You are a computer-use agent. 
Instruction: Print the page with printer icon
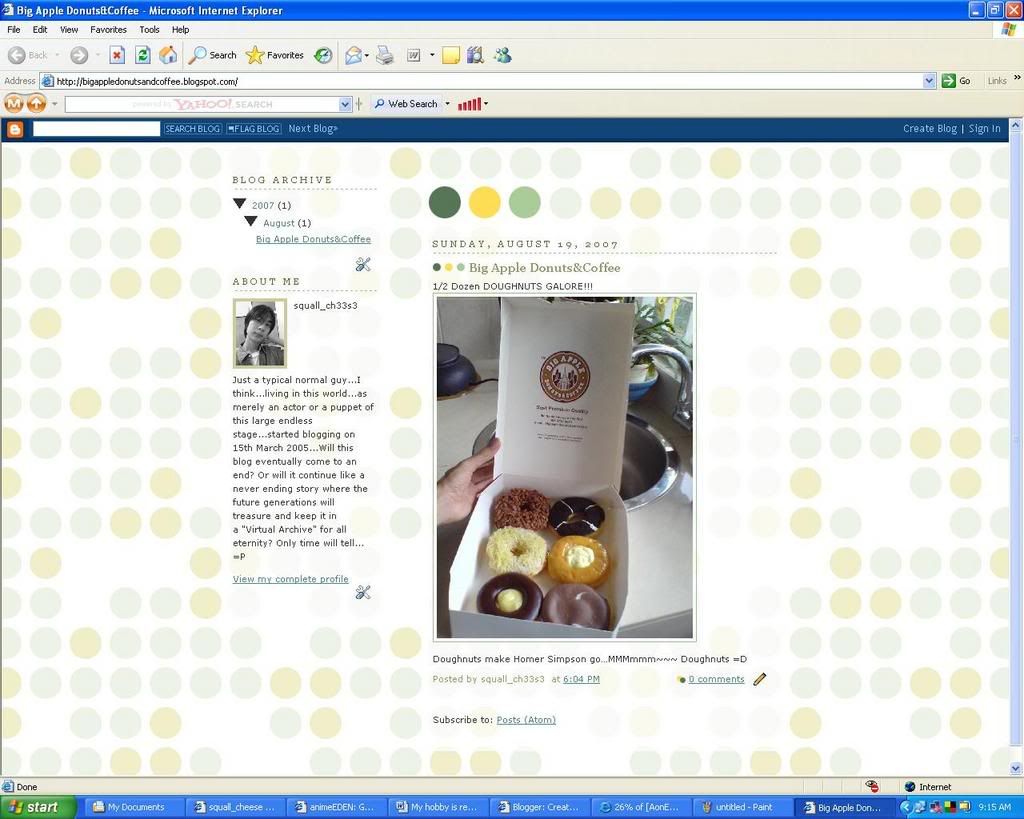pos(385,56)
